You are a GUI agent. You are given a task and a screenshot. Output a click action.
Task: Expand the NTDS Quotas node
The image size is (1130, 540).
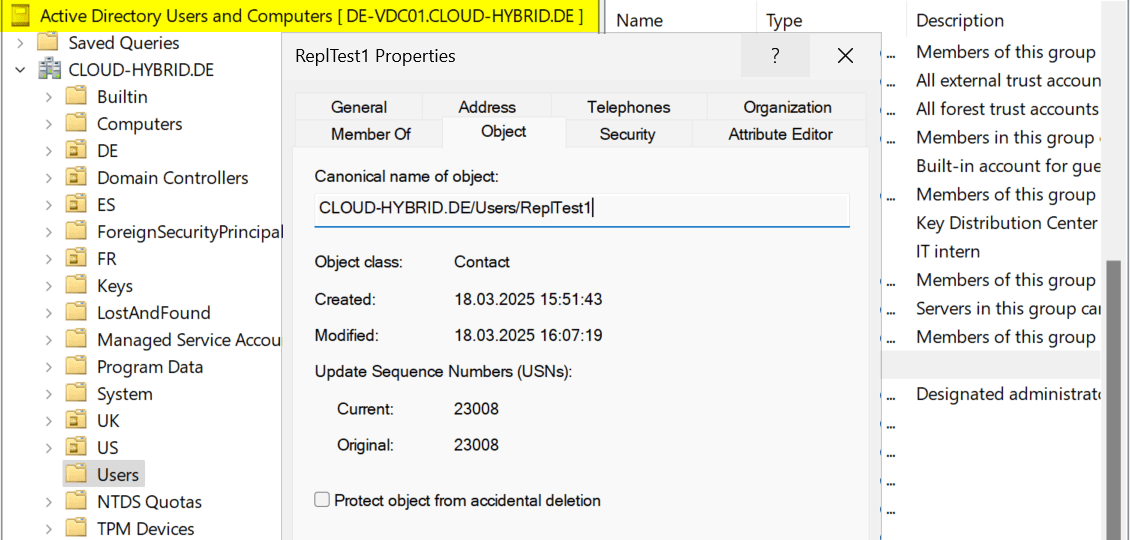click(x=49, y=502)
